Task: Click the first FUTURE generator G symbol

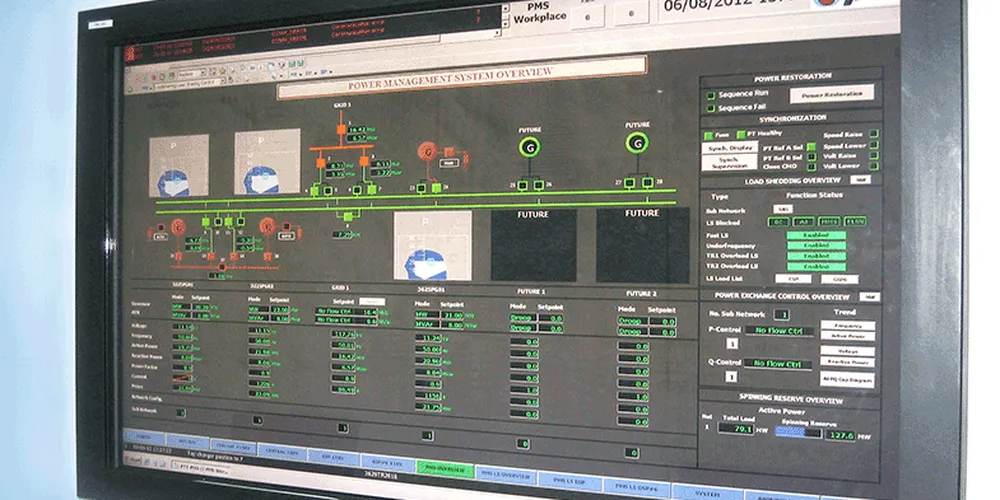Action: coord(529,146)
